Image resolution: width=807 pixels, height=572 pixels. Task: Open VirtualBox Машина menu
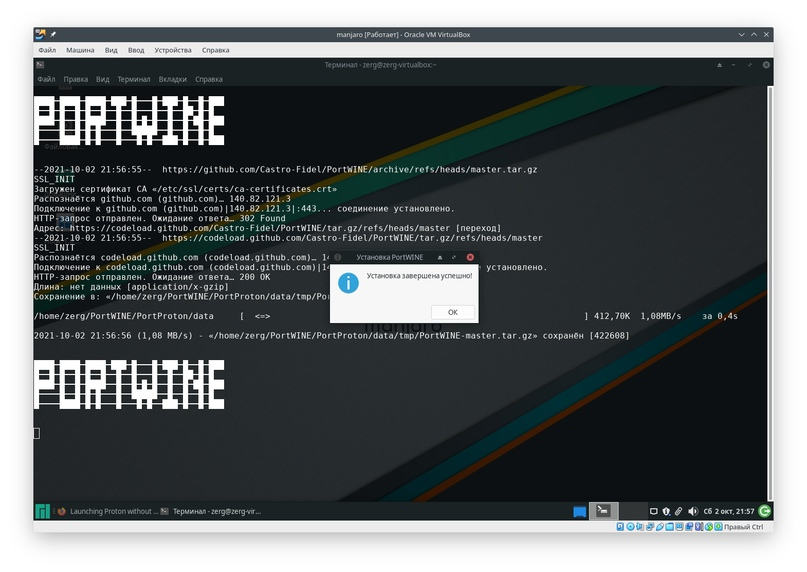pos(80,50)
